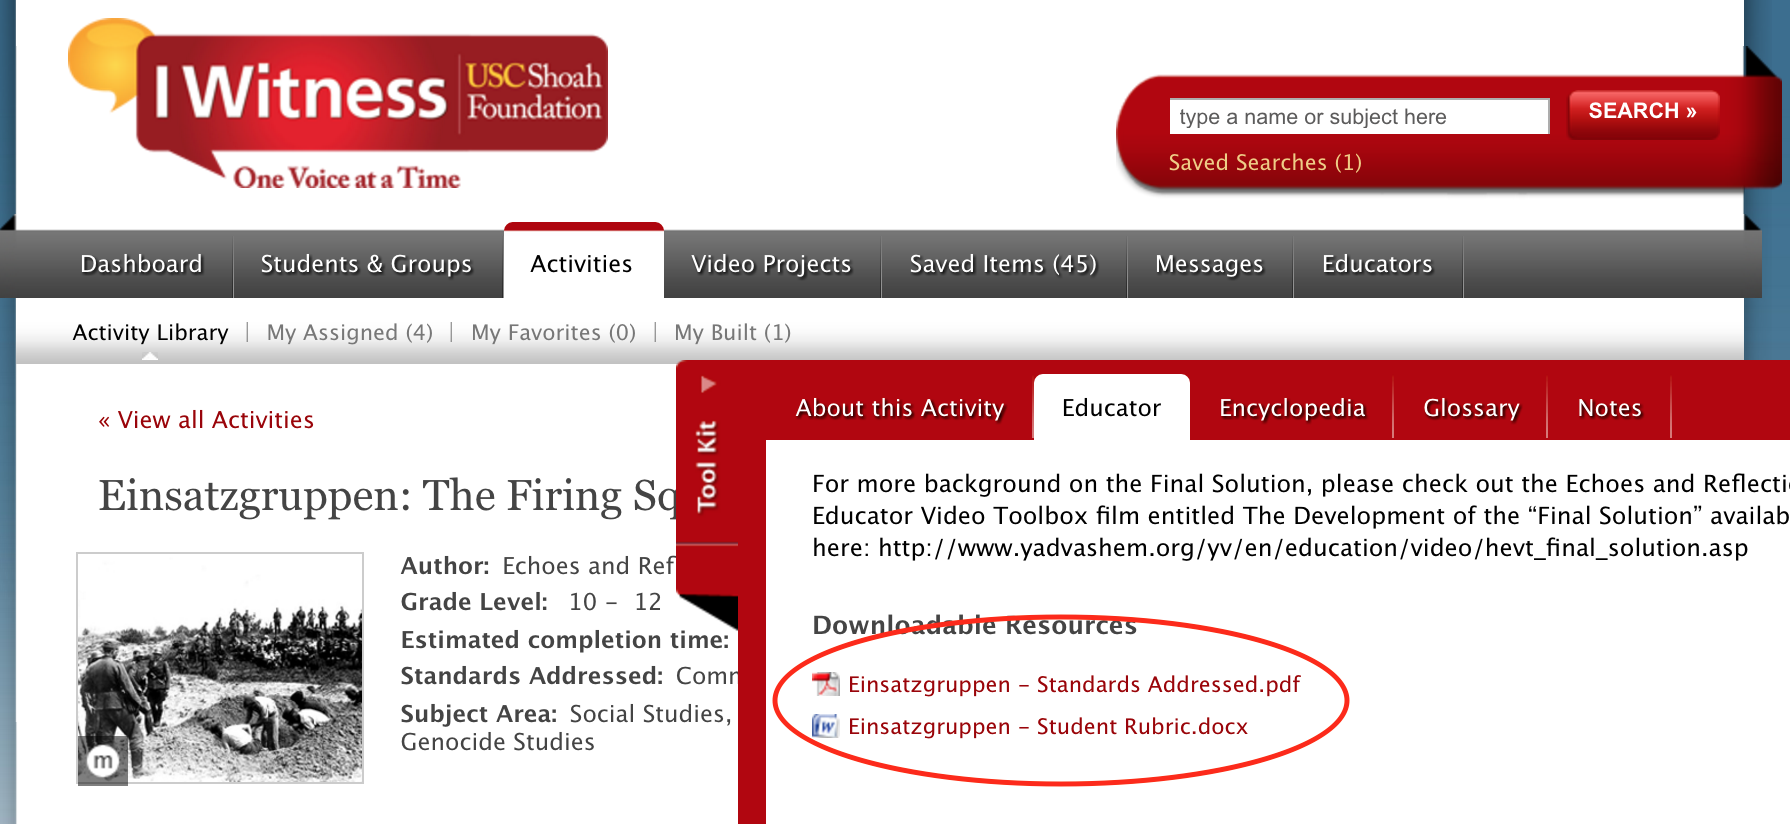The height and width of the screenshot is (824, 1790).
Task: Switch to the Educators tab
Action: tap(1377, 264)
